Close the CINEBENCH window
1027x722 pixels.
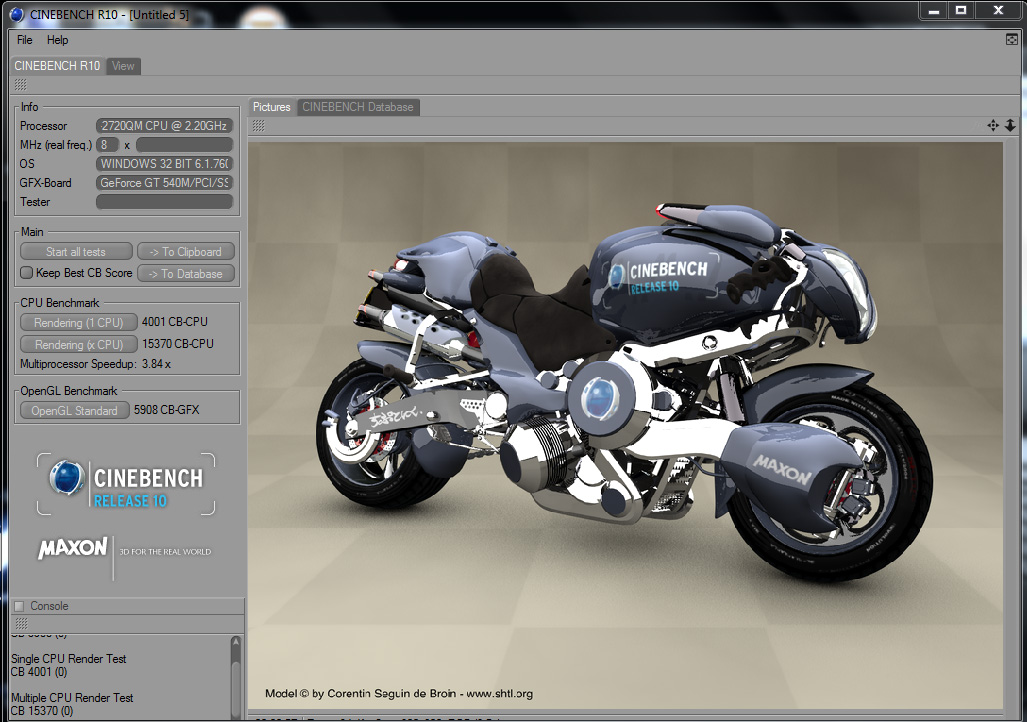[x=998, y=10]
